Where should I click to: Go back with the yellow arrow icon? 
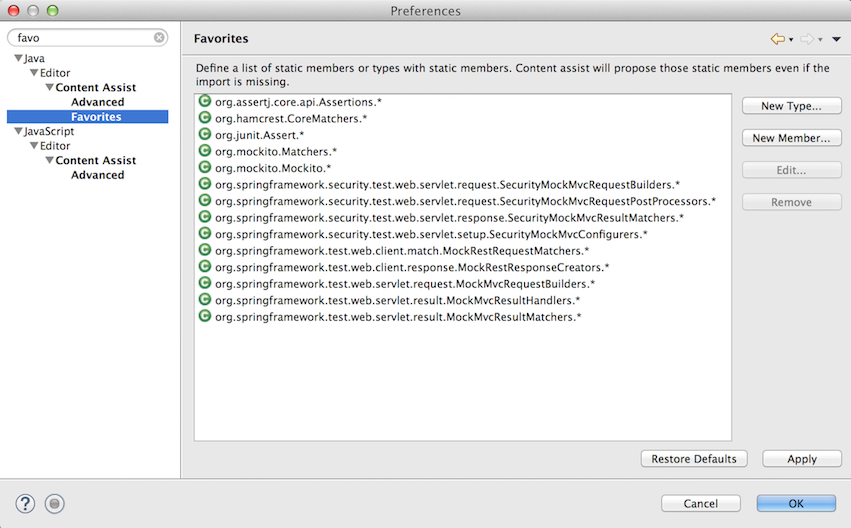pyautogui.click(x=778, y=39)
